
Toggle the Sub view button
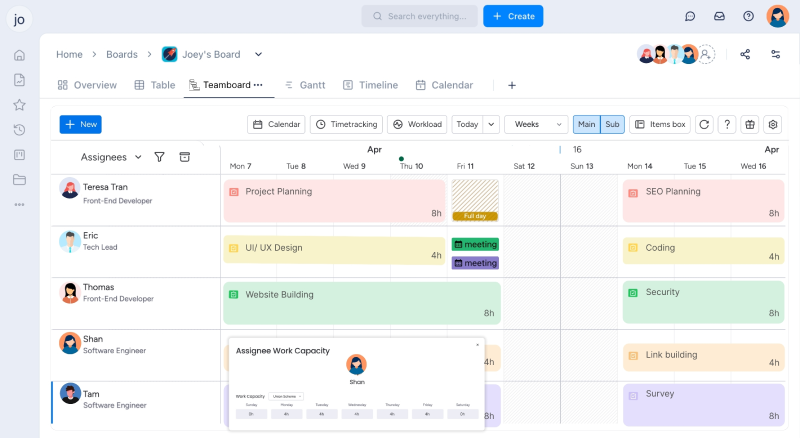(612, 124)
